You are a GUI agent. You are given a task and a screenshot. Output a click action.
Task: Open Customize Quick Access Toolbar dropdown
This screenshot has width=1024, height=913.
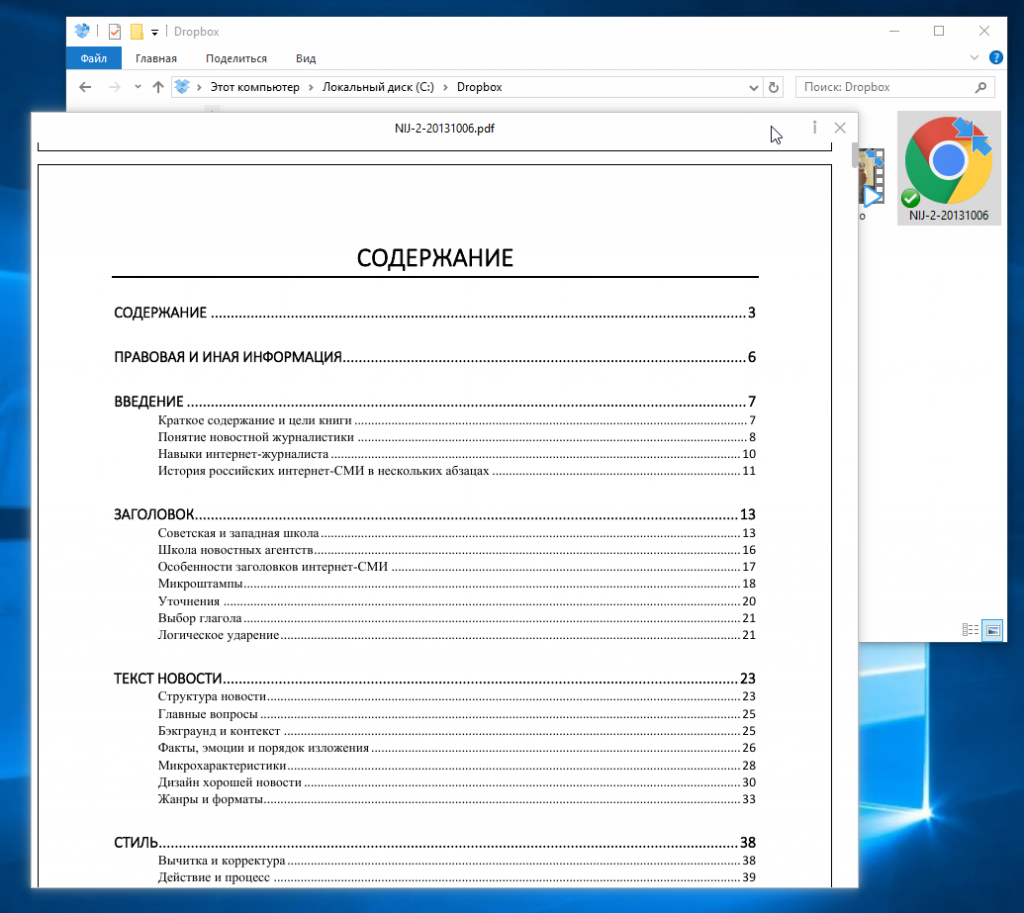tap(155, 32)
